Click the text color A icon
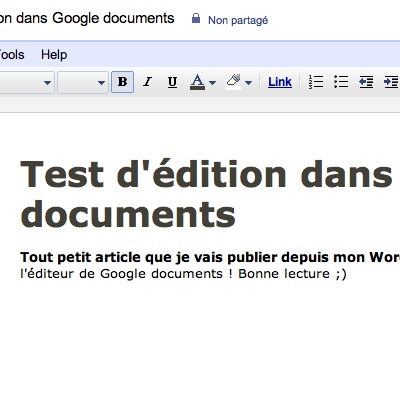The width and height of the screenshot is (400, 400). pos(197,82)
